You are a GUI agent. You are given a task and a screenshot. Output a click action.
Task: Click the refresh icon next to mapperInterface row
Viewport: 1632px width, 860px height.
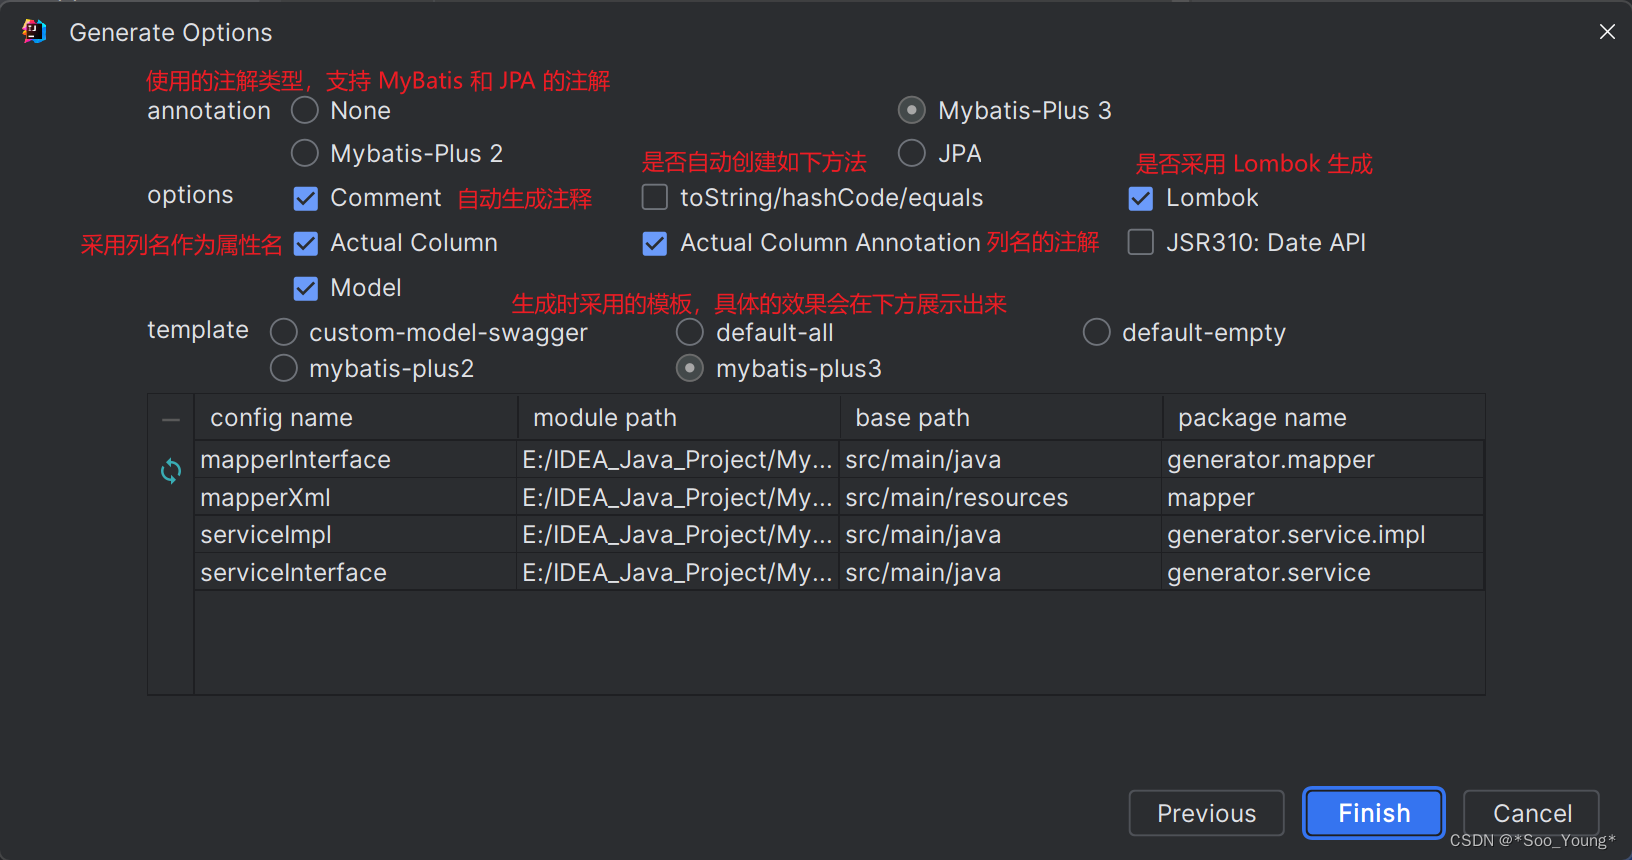(x=170, y=470)
